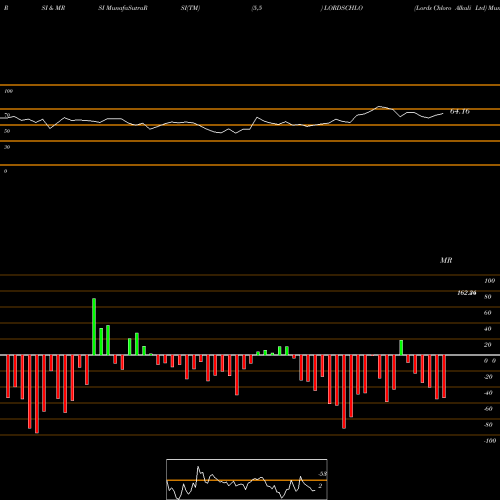The height and width of the screenshot is (500, 500).
Task: Open the mini overview chart thumbnail
Action: click(x=247, y=479)
